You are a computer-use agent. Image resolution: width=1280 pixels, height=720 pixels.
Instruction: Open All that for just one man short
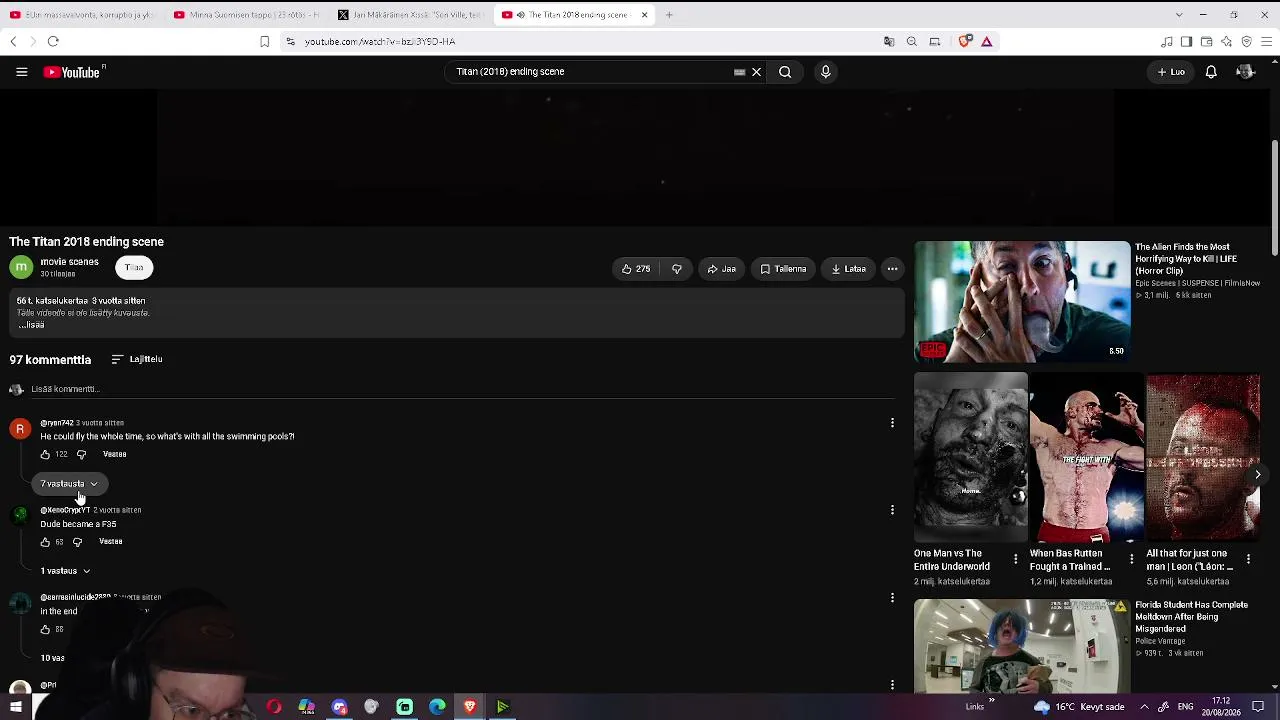point(1203,458)
